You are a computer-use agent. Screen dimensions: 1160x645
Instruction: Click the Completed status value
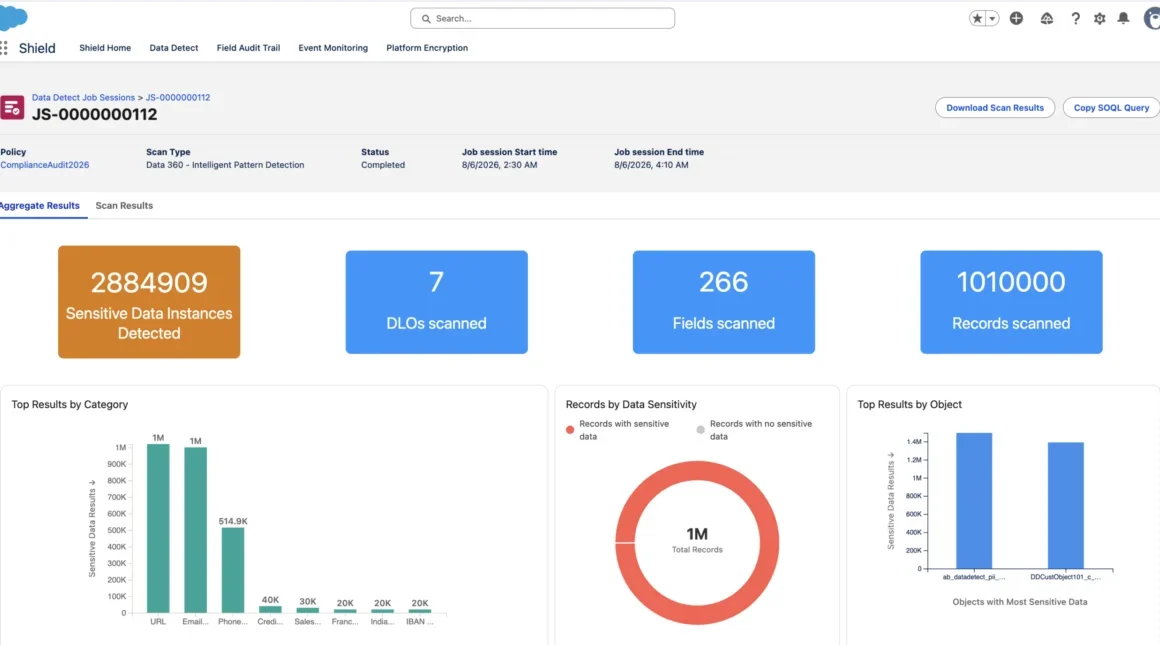pos(382,165)
